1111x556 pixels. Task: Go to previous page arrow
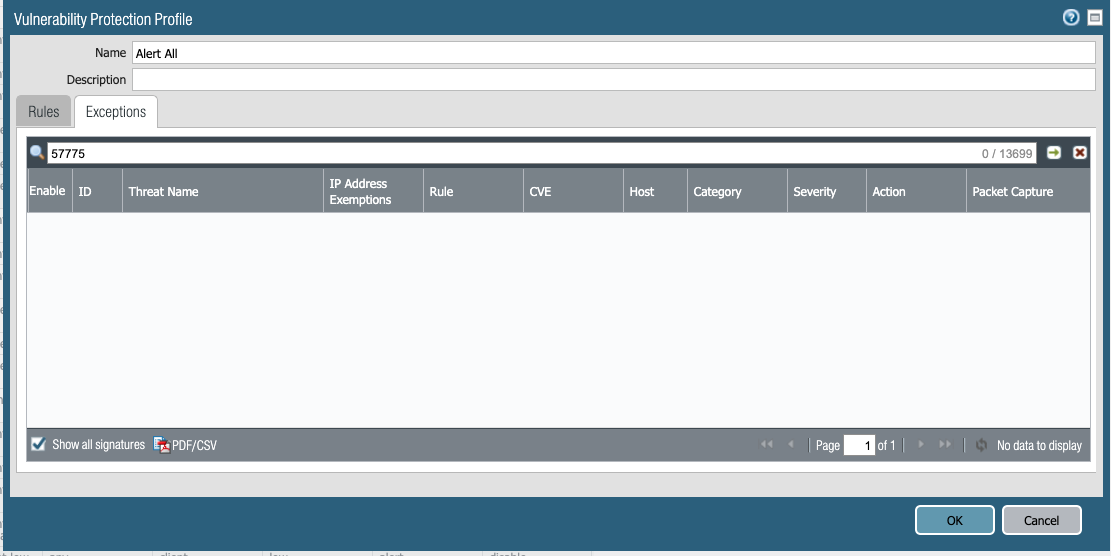tap(791, 445)
